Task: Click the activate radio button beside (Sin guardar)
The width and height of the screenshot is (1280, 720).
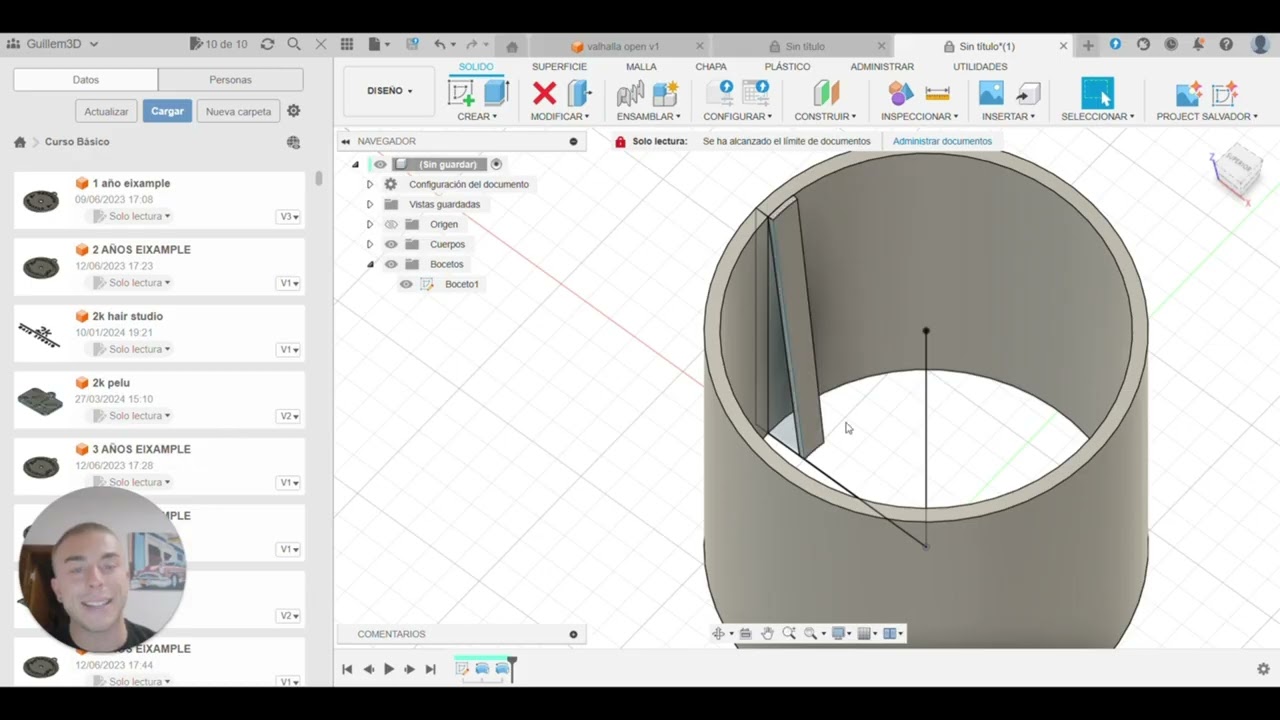Action: tap(496, 164)
